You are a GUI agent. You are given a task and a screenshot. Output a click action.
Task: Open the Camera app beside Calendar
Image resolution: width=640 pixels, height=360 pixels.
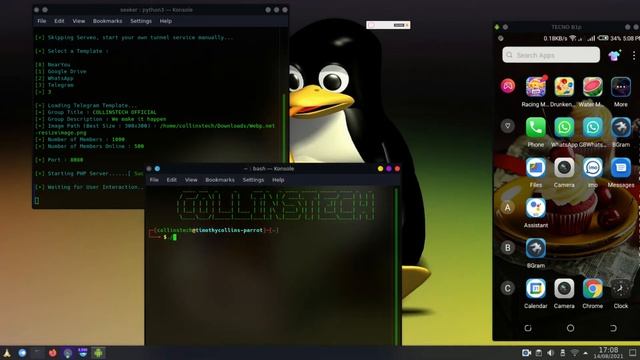click(x=564, y=289)
